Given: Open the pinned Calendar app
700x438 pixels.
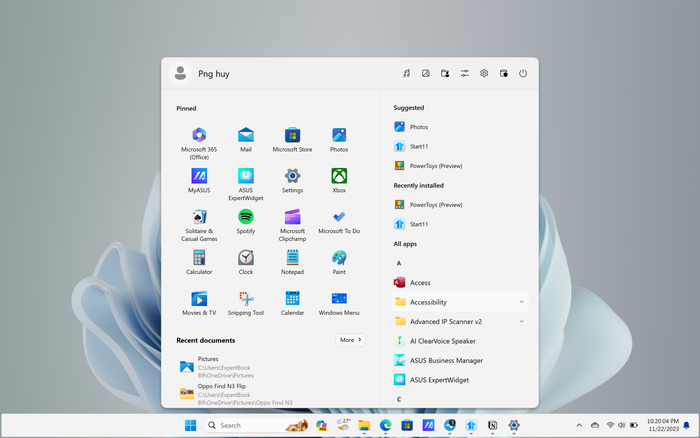Looking at the screenshot, I should (292, 303).
